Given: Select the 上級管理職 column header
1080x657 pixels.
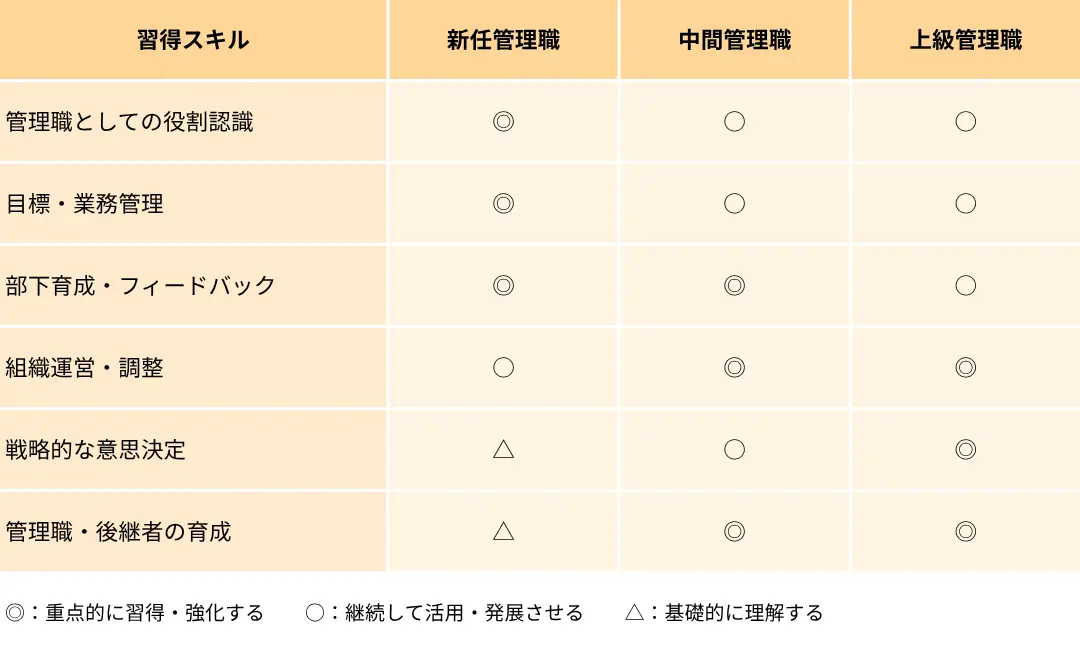Looking at the screenshot, I should pyautogui.click(x=966, y=40).
